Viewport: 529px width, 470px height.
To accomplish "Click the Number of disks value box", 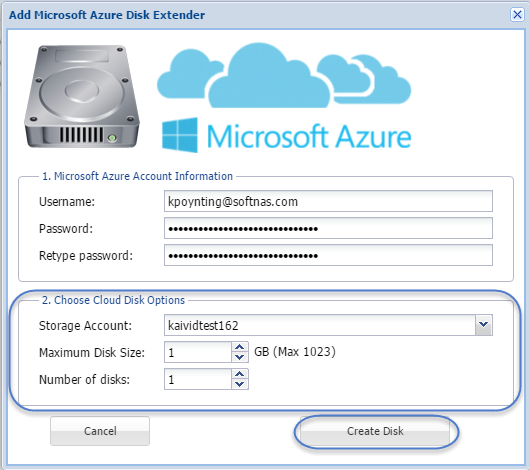I will pyautogui.click(x=198, y=379).
